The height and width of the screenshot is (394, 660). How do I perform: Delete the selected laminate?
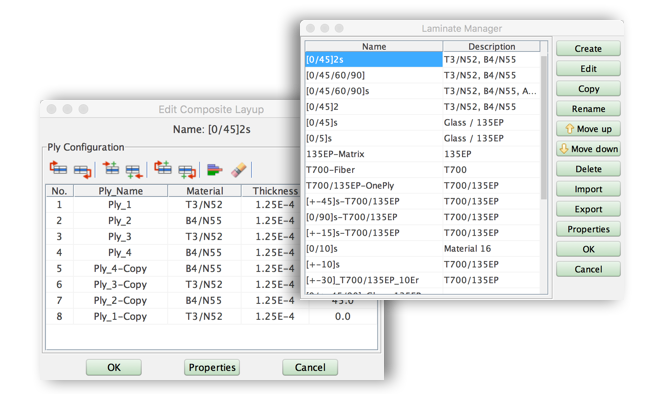click(588, 169)
